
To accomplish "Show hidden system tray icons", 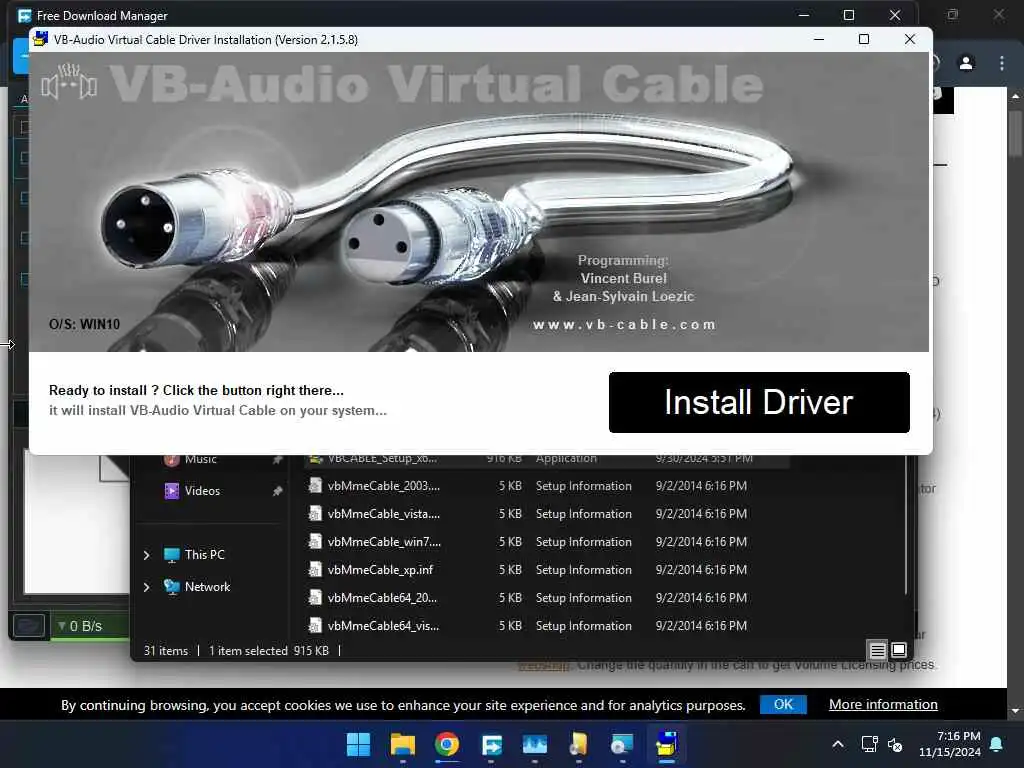I will point(838,744).
